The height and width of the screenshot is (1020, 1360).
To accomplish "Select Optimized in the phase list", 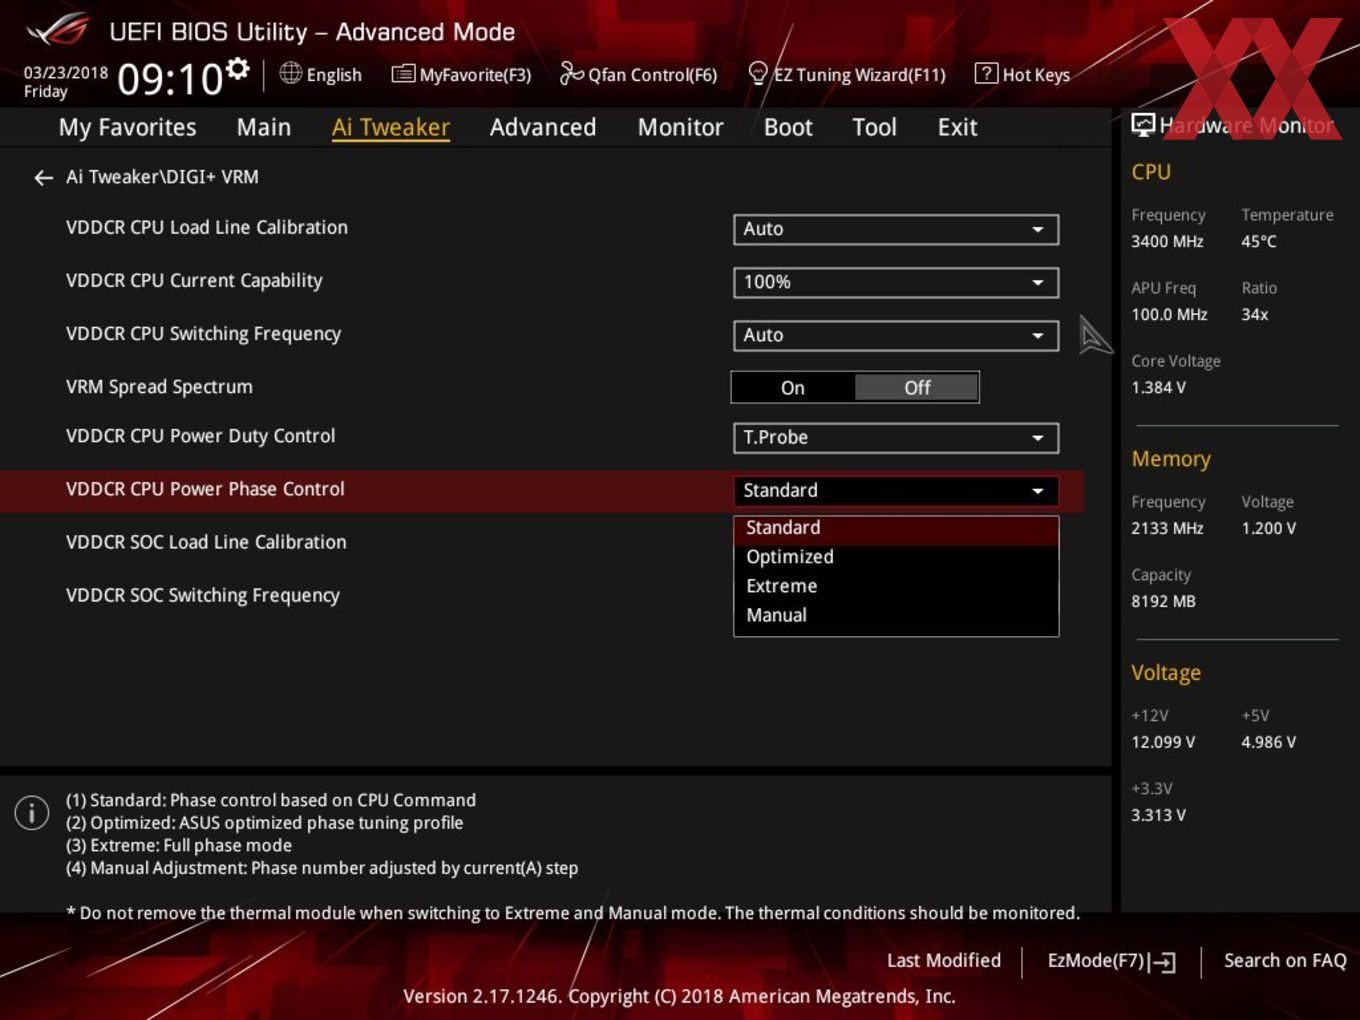I will 896,557.
